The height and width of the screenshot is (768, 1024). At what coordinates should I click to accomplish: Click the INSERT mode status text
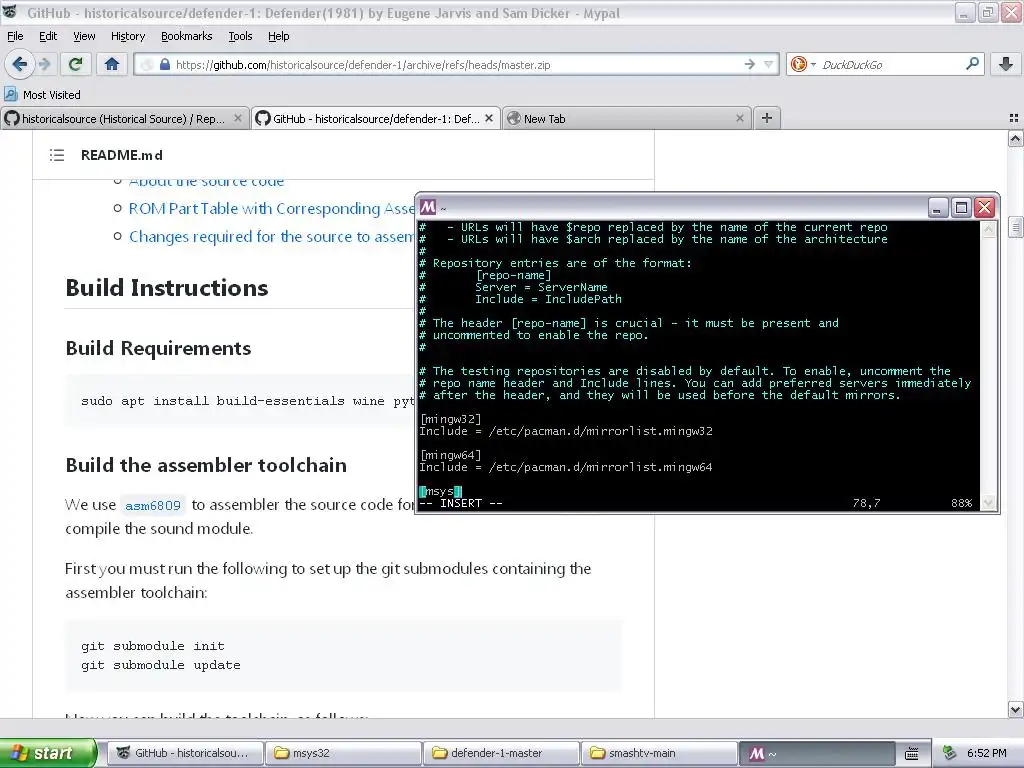click(x=460, y=504)
